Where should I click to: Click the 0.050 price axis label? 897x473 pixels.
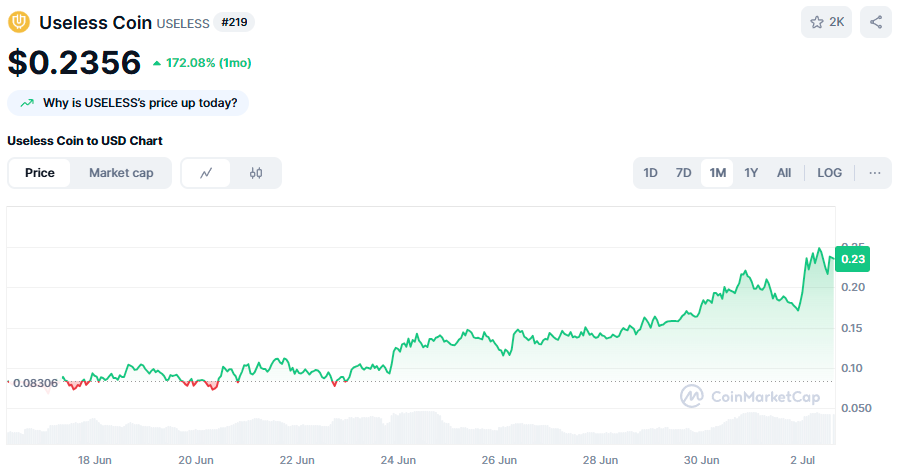pyautogui.click(x=856, y=408)
